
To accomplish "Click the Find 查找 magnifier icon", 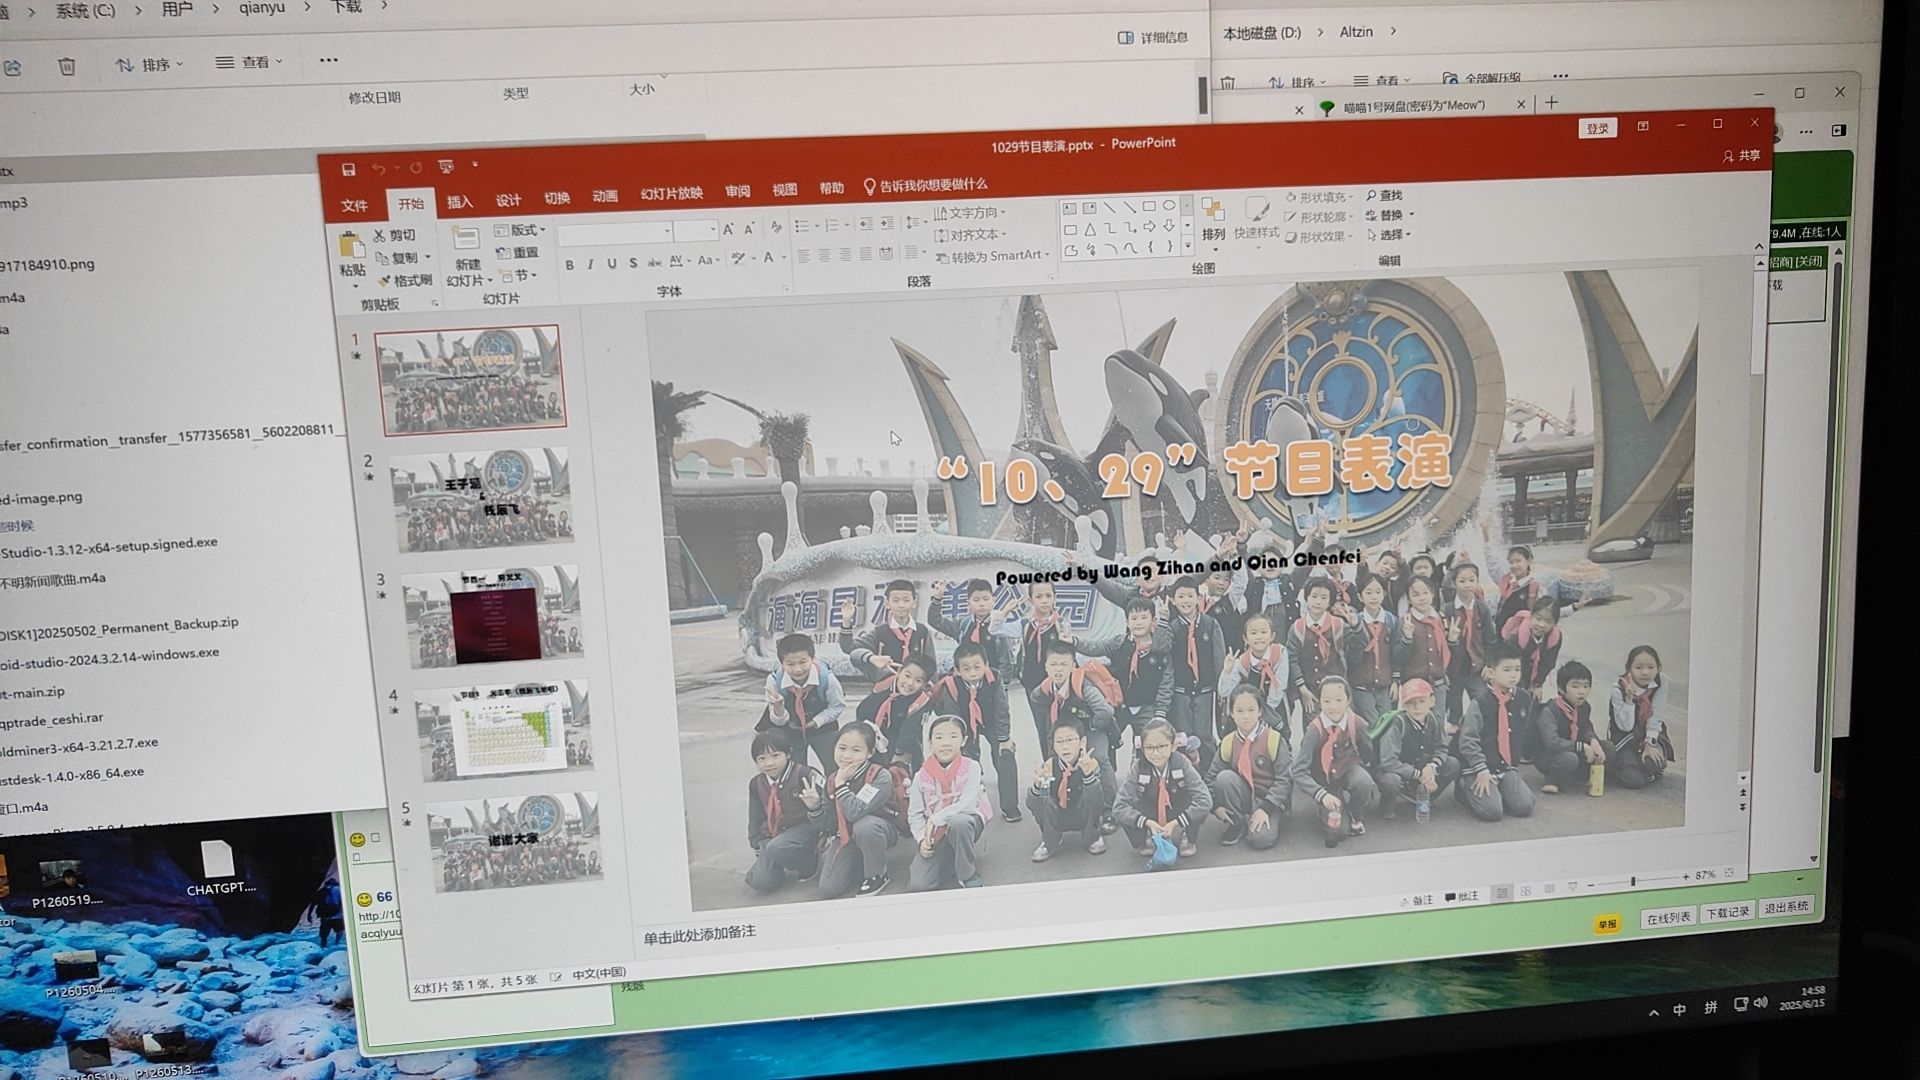I will point(1372,195).
